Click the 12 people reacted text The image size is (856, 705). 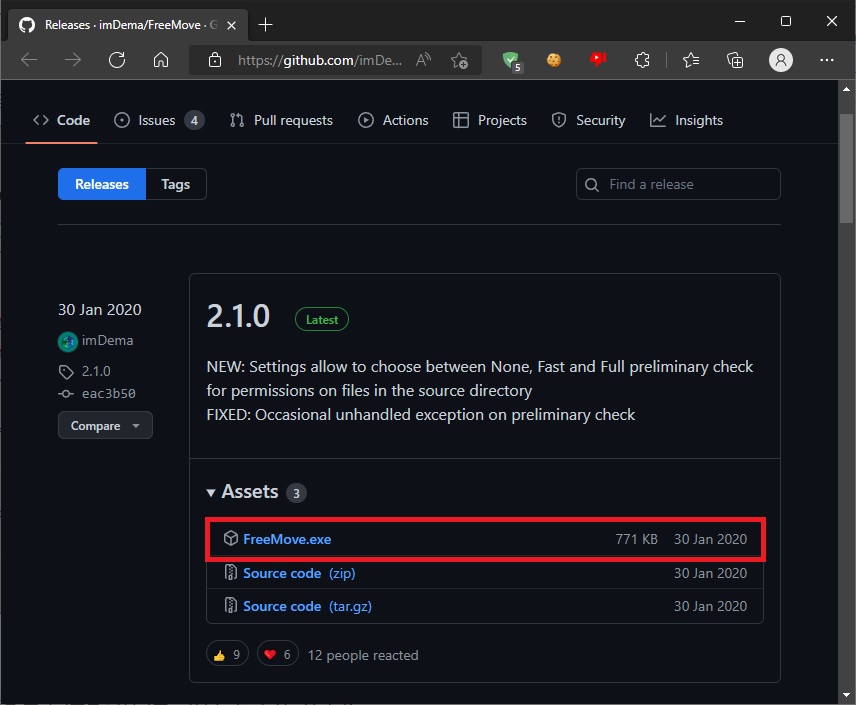pyautogui.click(x=363, y=655)
